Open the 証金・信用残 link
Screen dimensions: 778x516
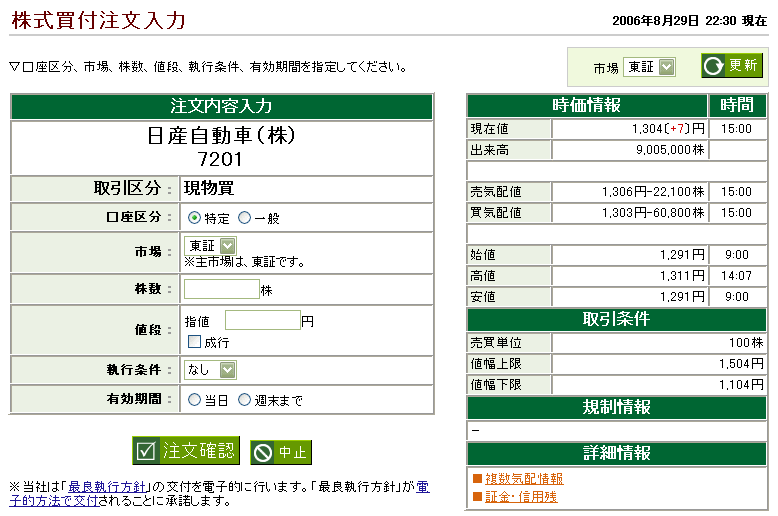pos(521,497)
